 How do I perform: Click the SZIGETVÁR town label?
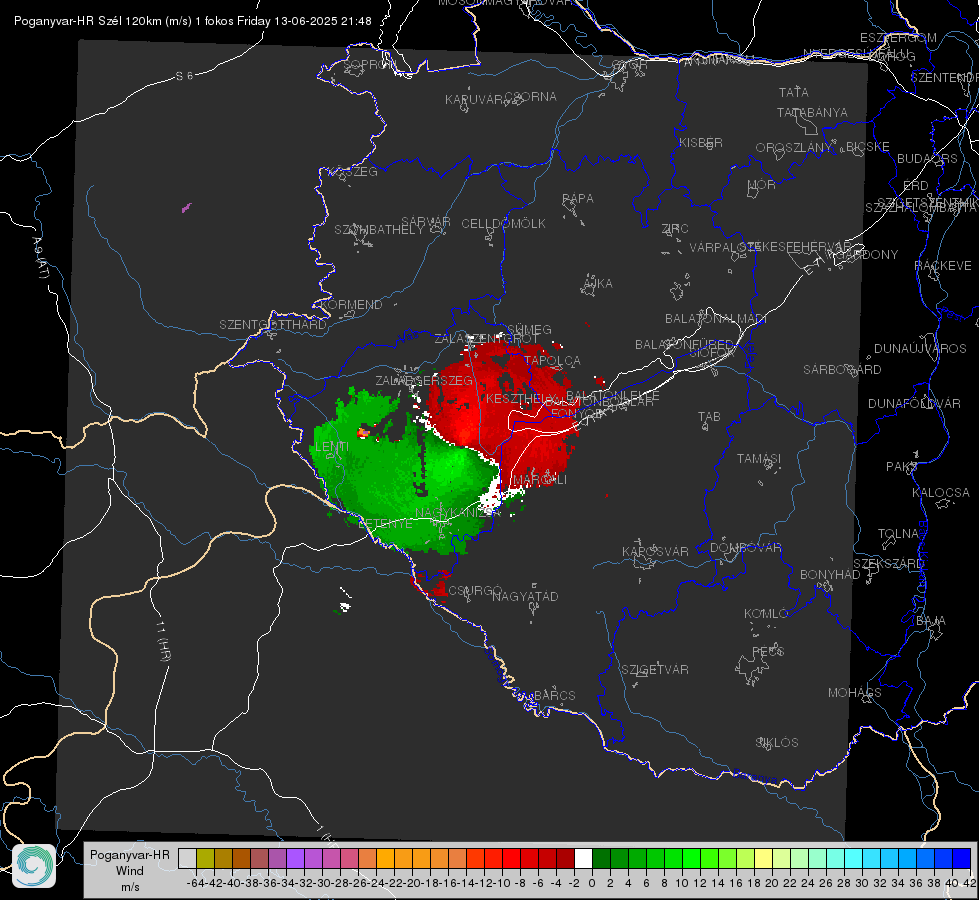655,670
